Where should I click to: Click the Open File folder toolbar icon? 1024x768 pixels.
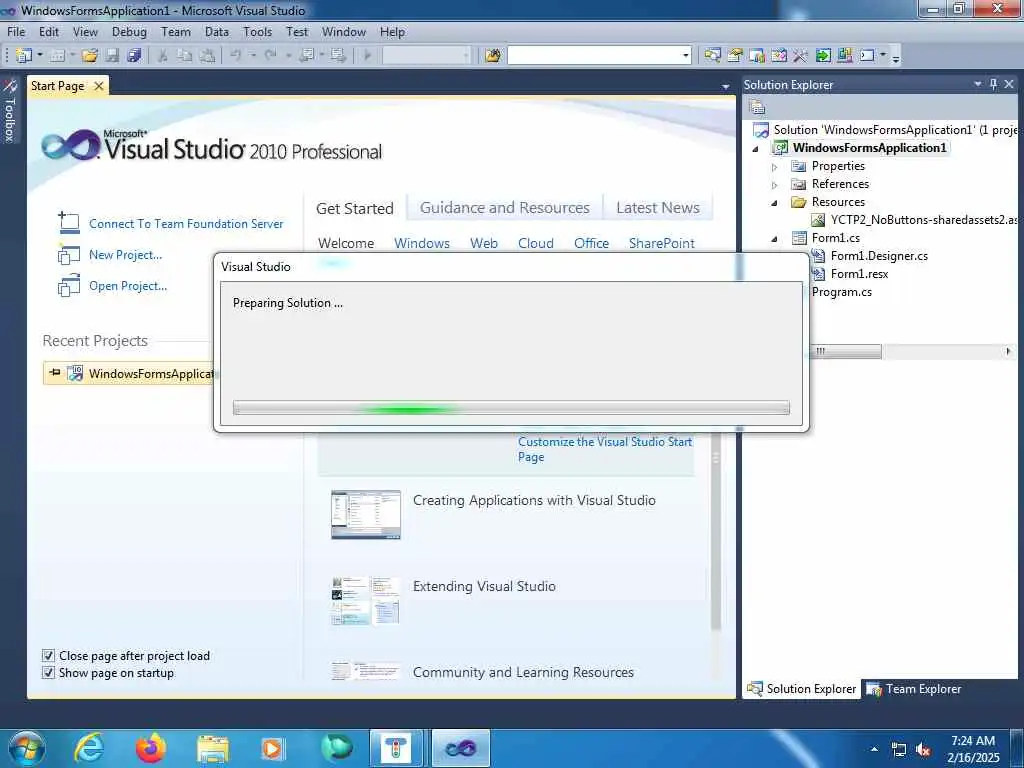click(x=89, y=56)
